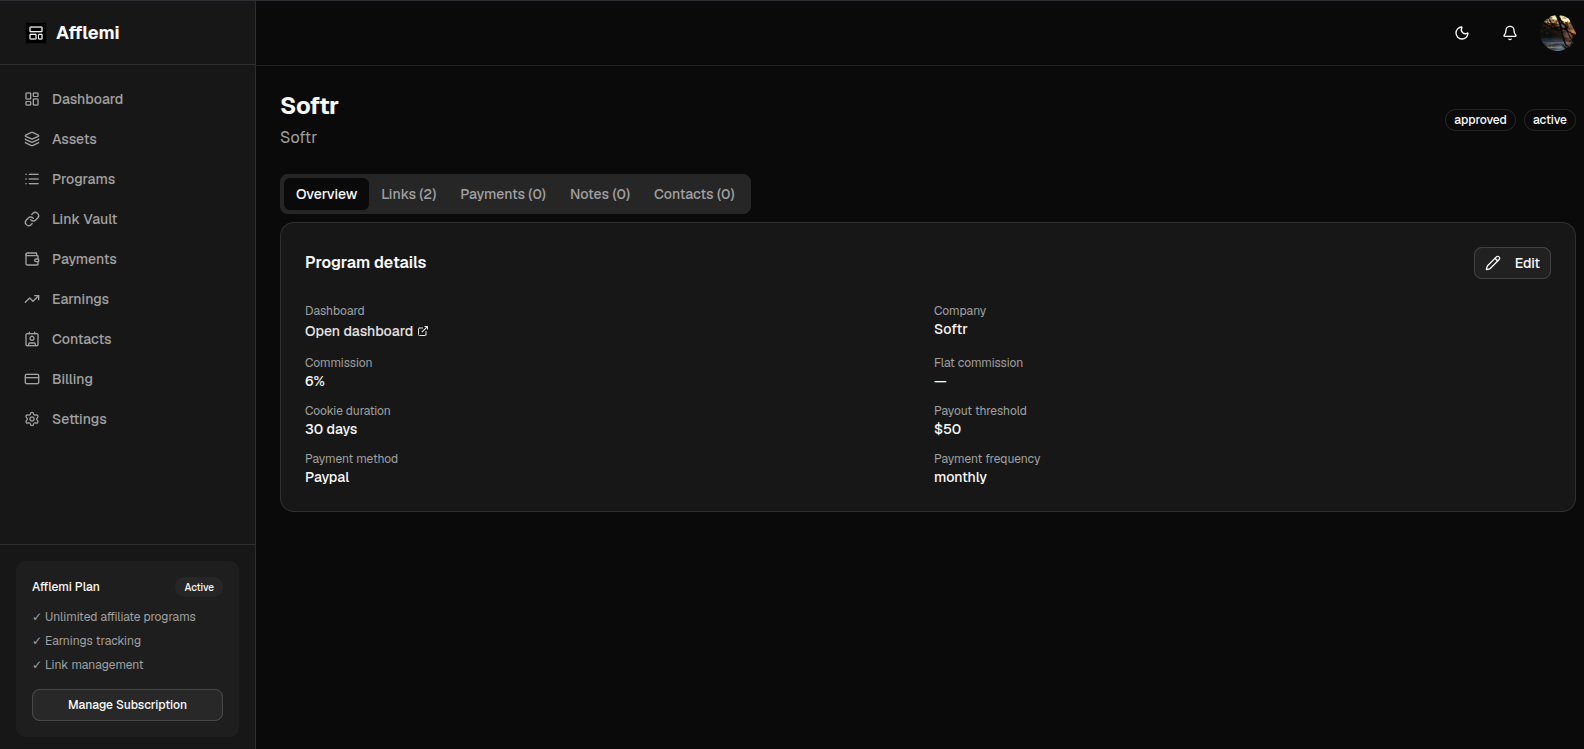
Task: Click the Payment frequency label
Action: pyautogui.click(x=987, y=459)
